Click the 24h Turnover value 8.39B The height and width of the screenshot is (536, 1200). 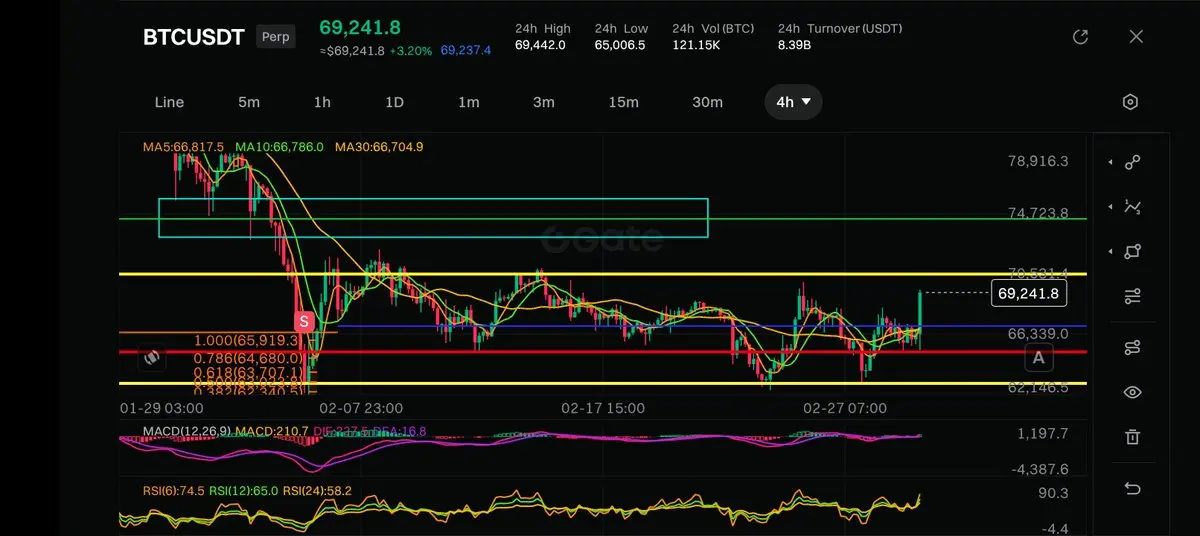[x=796, y=45]
